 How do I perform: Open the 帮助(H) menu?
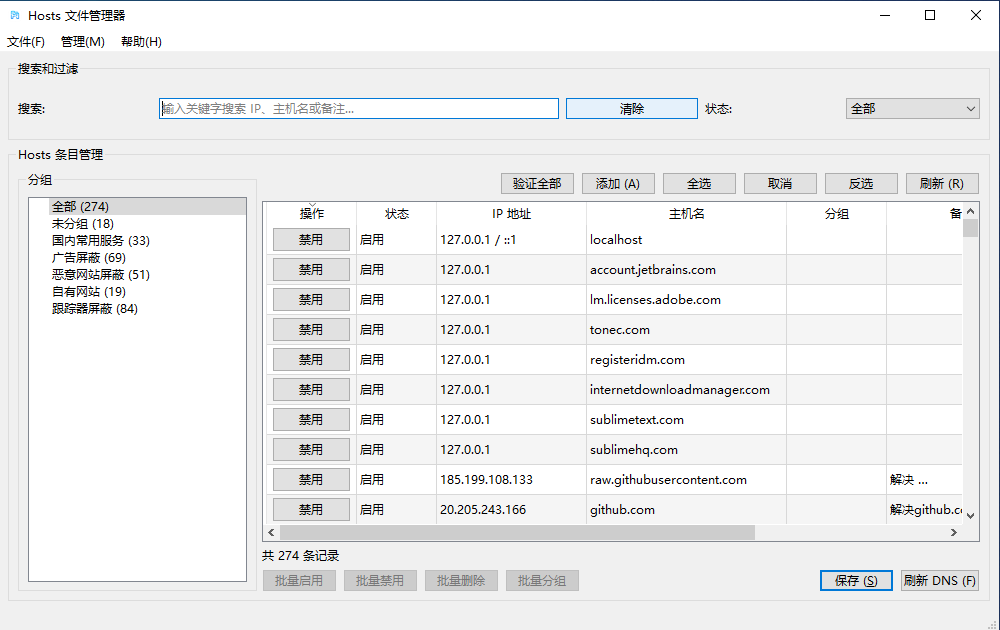point(140,41)
